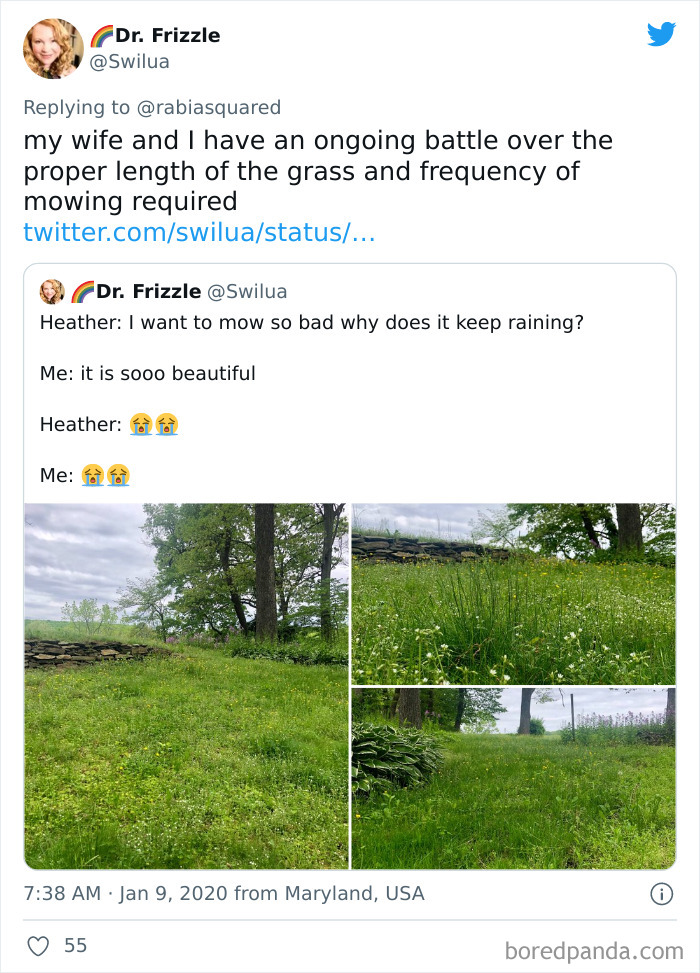Follow the twitter.com/swilua/status link
Viewport: 700px width, 973px height.
click(x=199, y=232)
